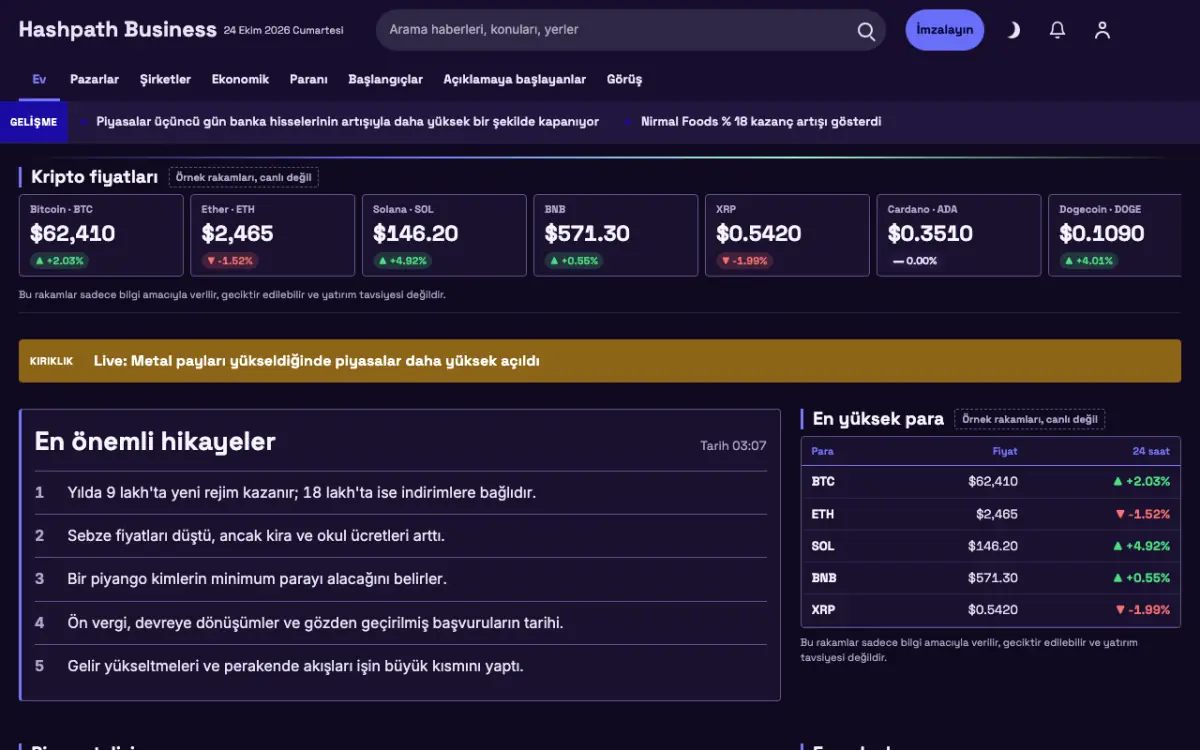Select the BNB row in table

click(x=991, y=578)
